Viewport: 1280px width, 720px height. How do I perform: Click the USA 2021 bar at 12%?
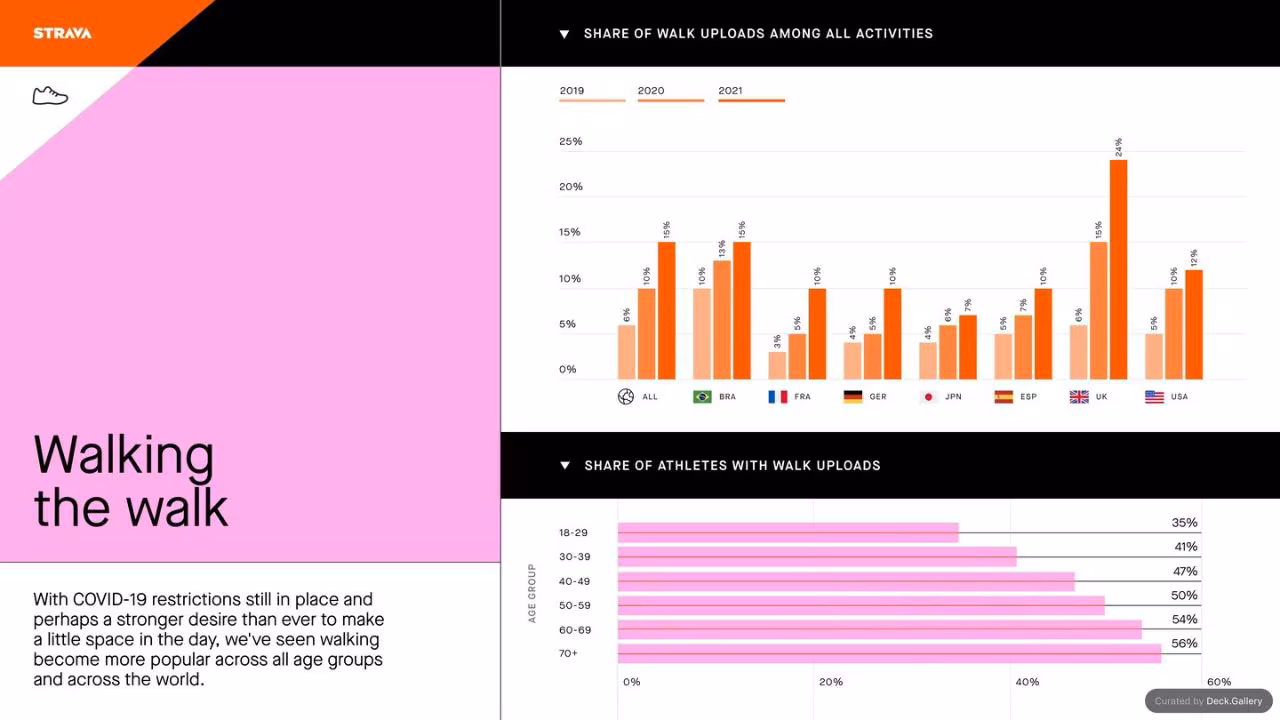click(x=1194, y=325)
